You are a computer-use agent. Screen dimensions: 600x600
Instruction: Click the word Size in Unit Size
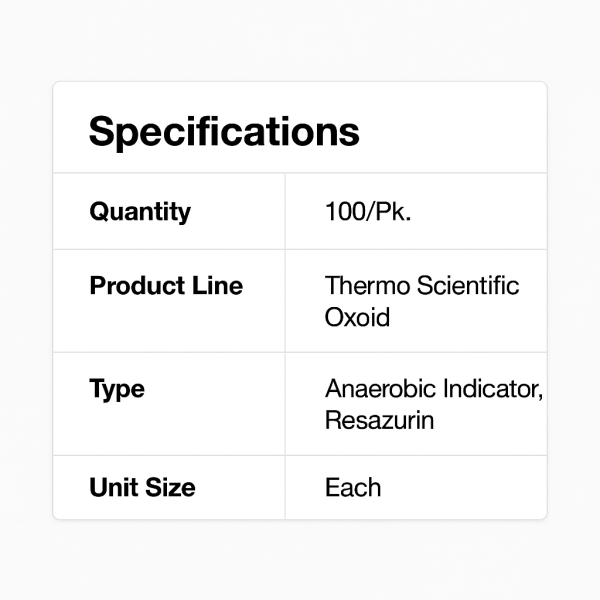[x=168, y=488]
